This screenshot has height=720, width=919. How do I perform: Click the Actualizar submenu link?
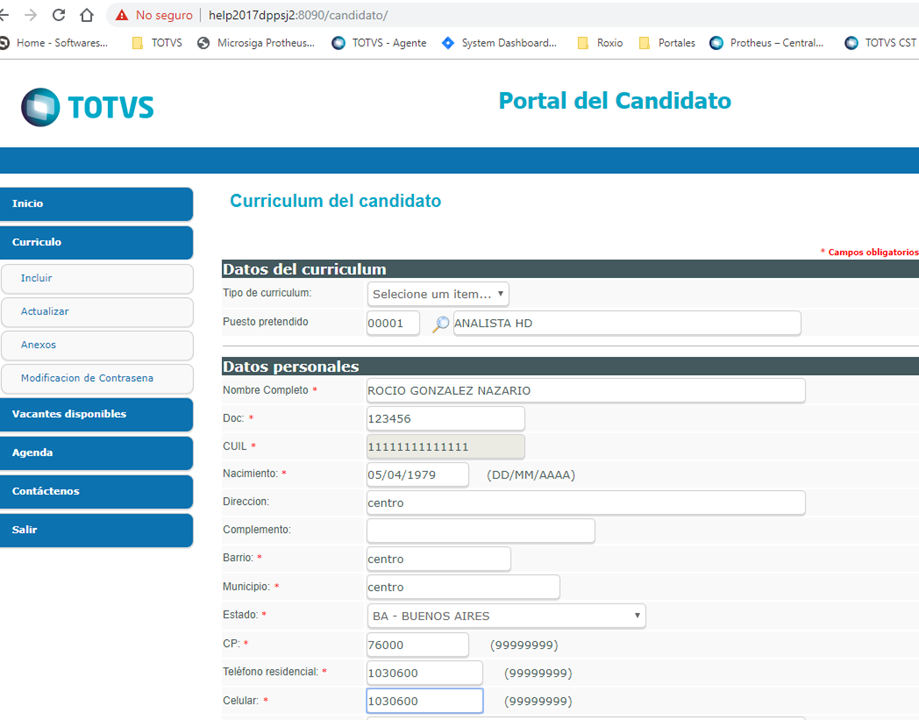tap(97, 312)
